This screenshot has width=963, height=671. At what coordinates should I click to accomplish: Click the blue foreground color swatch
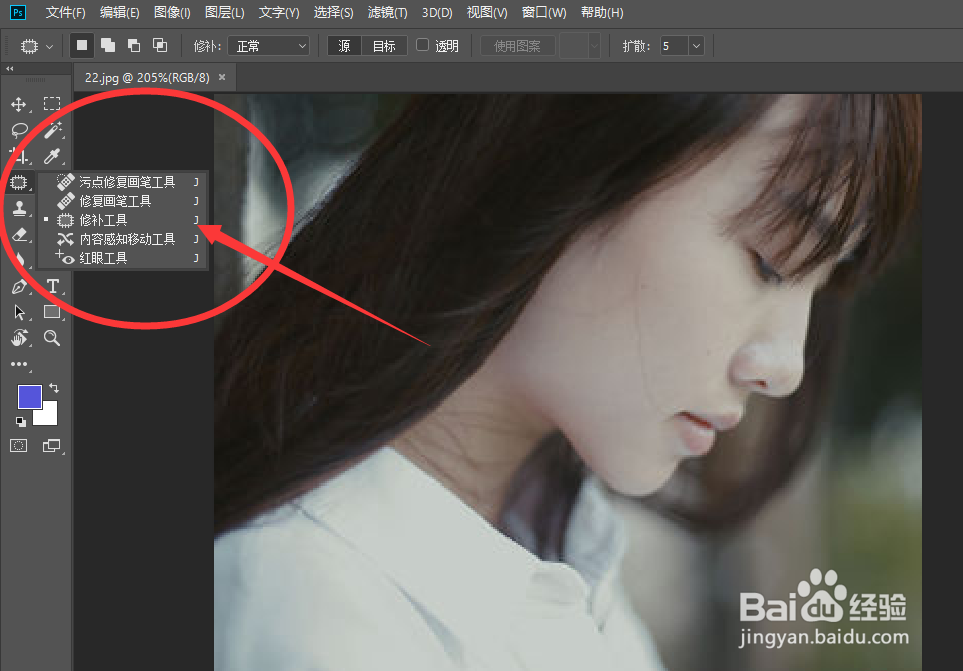(x=29, y=397)
